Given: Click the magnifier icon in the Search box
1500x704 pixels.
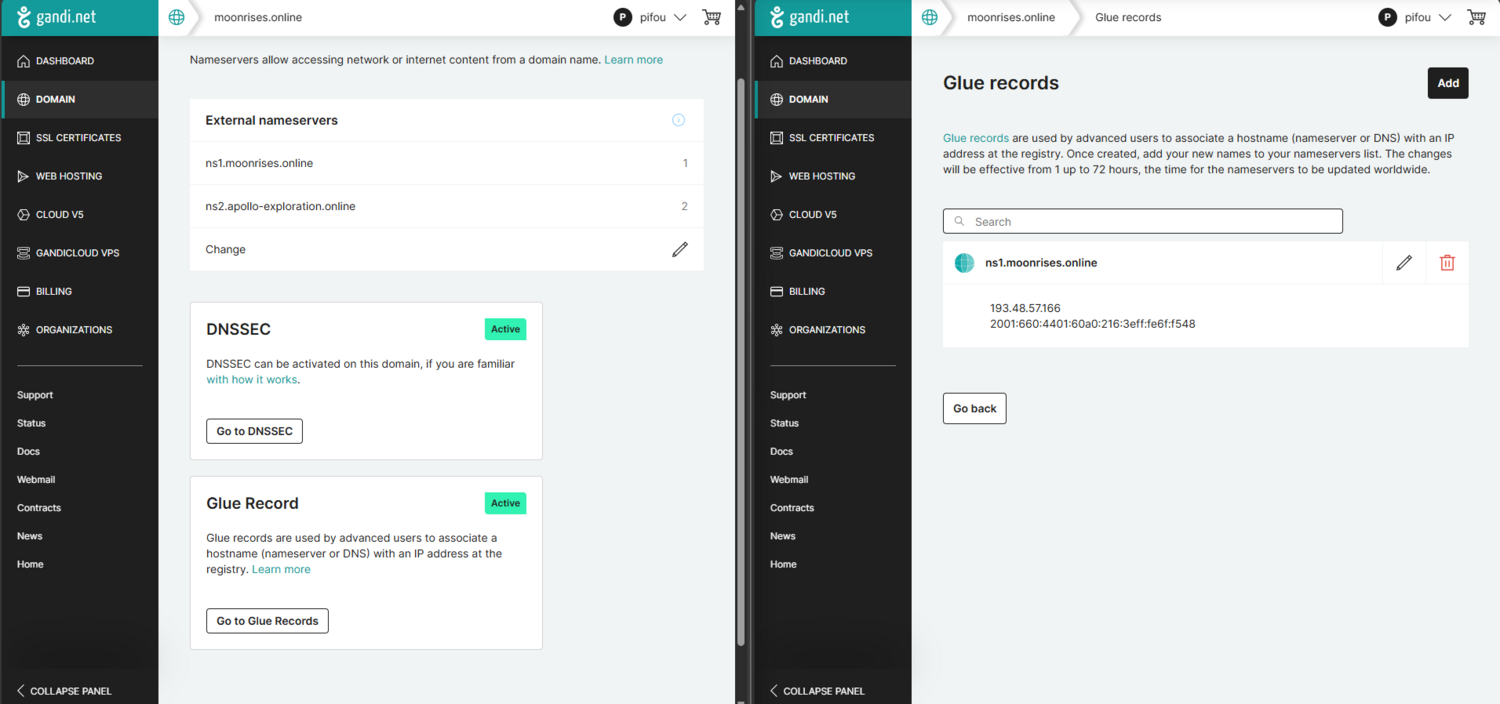Looking at the screenshot, I should (960, 222).
